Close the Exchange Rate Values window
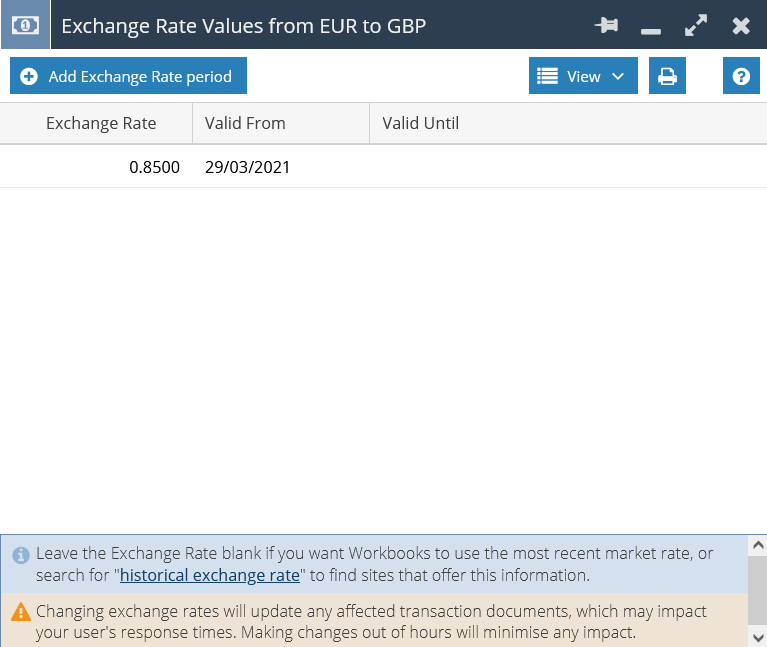 741,26
